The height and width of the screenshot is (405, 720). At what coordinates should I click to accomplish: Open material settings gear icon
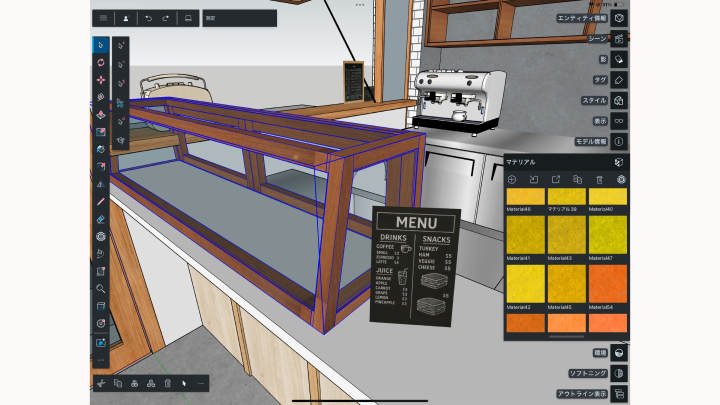click(621, 180)
